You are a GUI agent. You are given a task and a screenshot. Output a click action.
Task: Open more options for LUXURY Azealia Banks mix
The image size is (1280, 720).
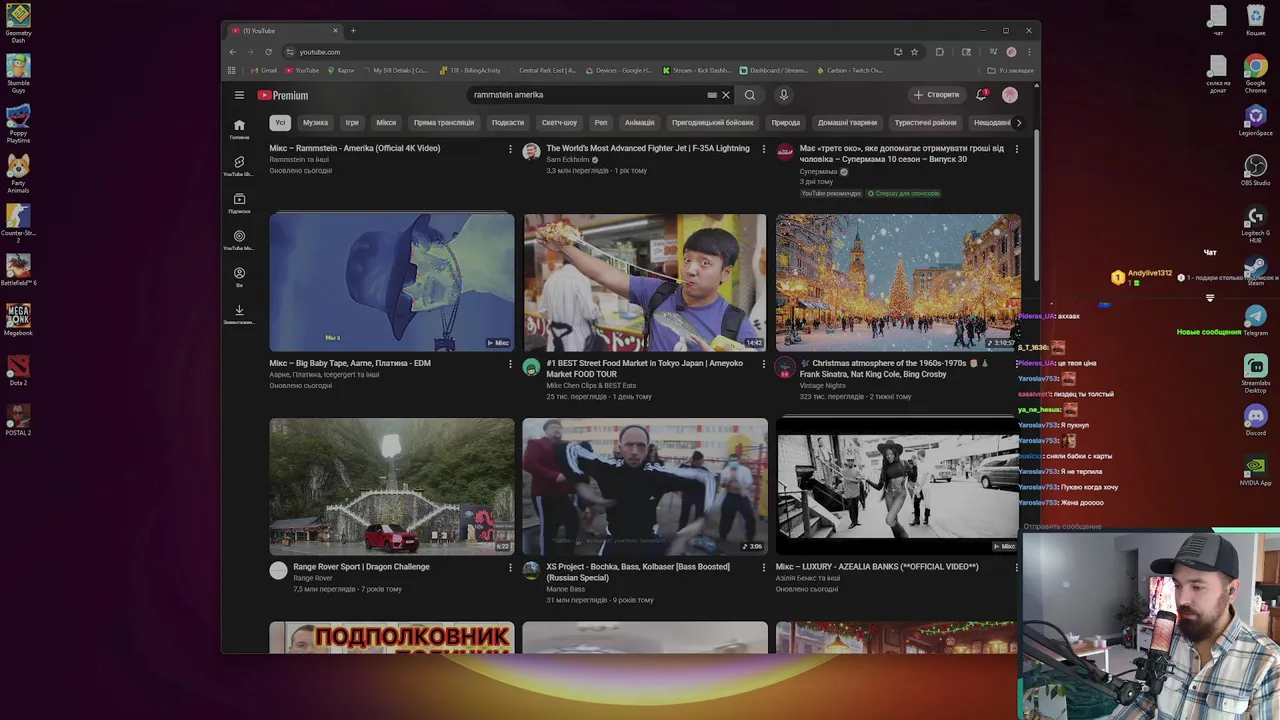[x=1017, y=568]
